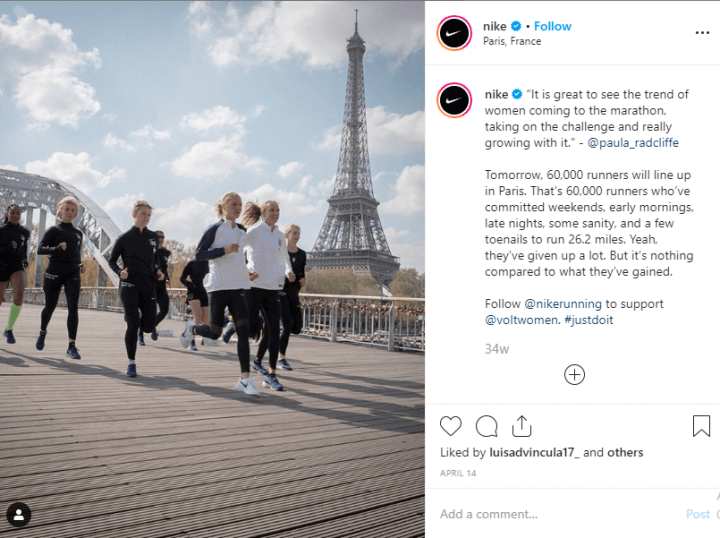The width and height of the screenshot is (720, 538).
Task: Share the post via share icon
Action: click(x=522, y=426)
